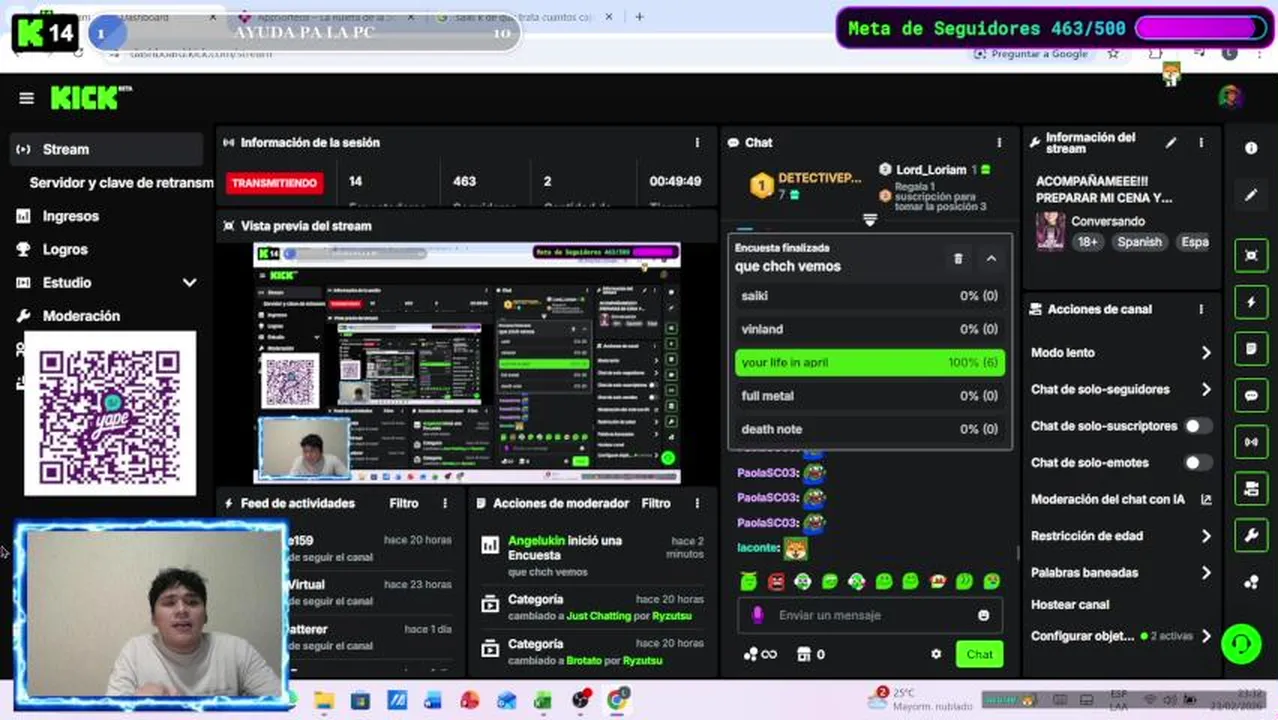
Task: Open Feed de actividades three-dot menu
Action: pyautogui.click(x=445, y=503)
